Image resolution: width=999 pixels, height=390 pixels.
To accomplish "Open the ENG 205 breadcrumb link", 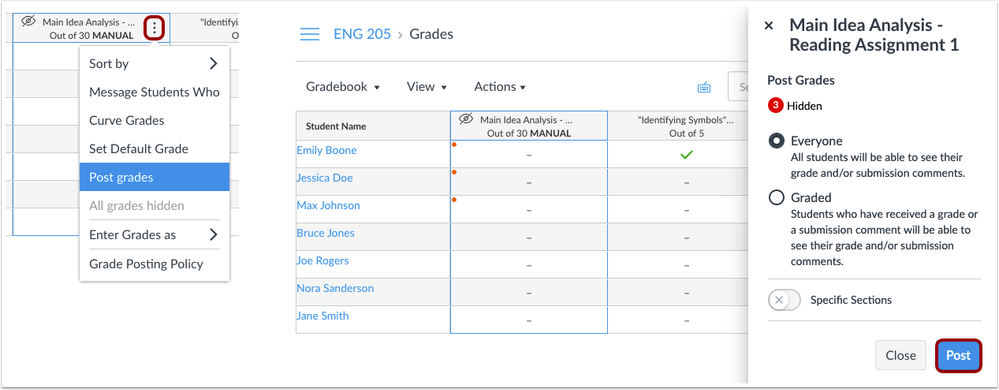I will [362, 34].
